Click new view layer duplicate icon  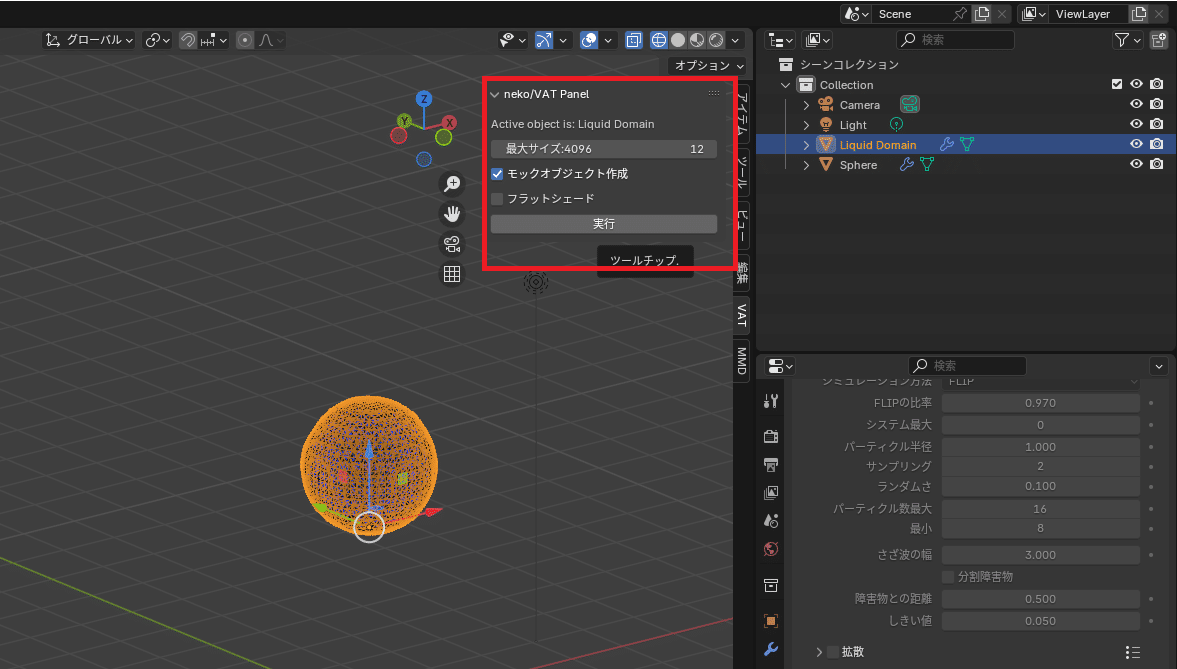(1139, 14)
